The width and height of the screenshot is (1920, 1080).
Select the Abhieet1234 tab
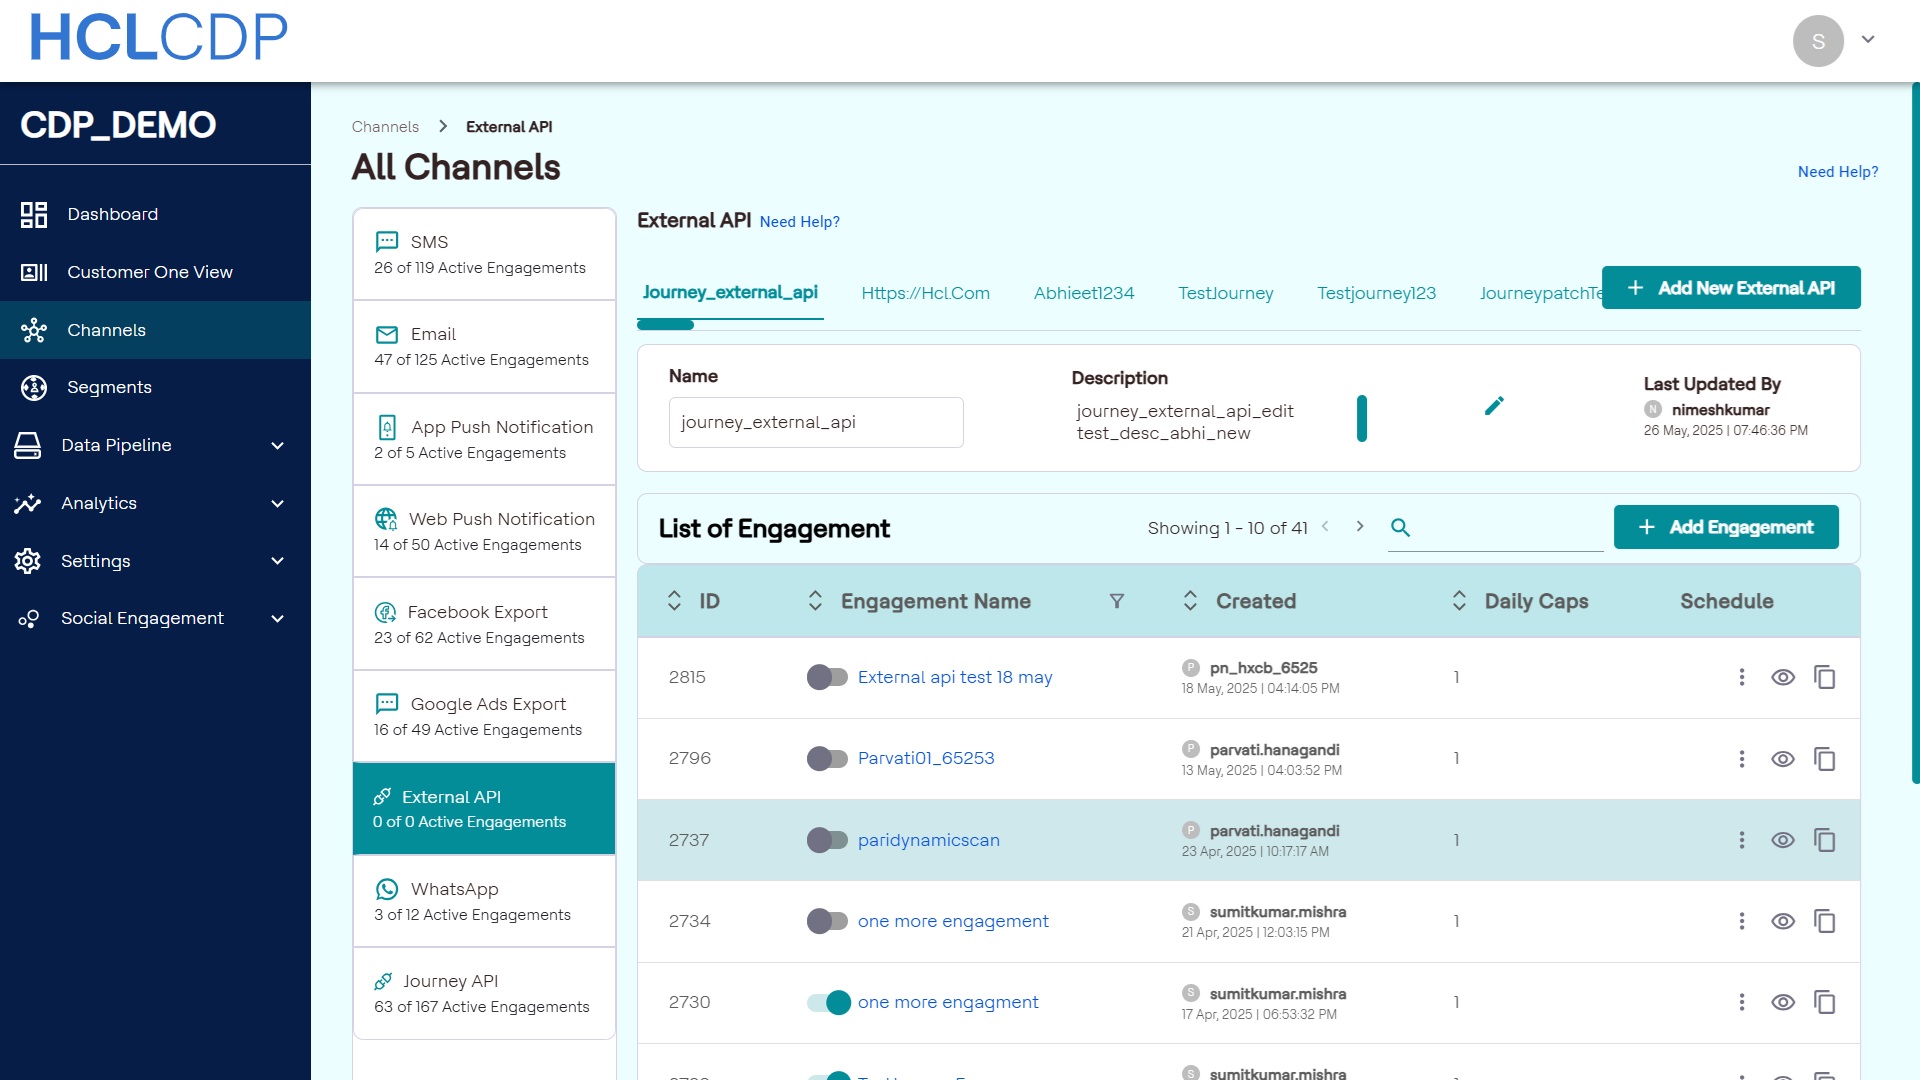(1083, 293)
